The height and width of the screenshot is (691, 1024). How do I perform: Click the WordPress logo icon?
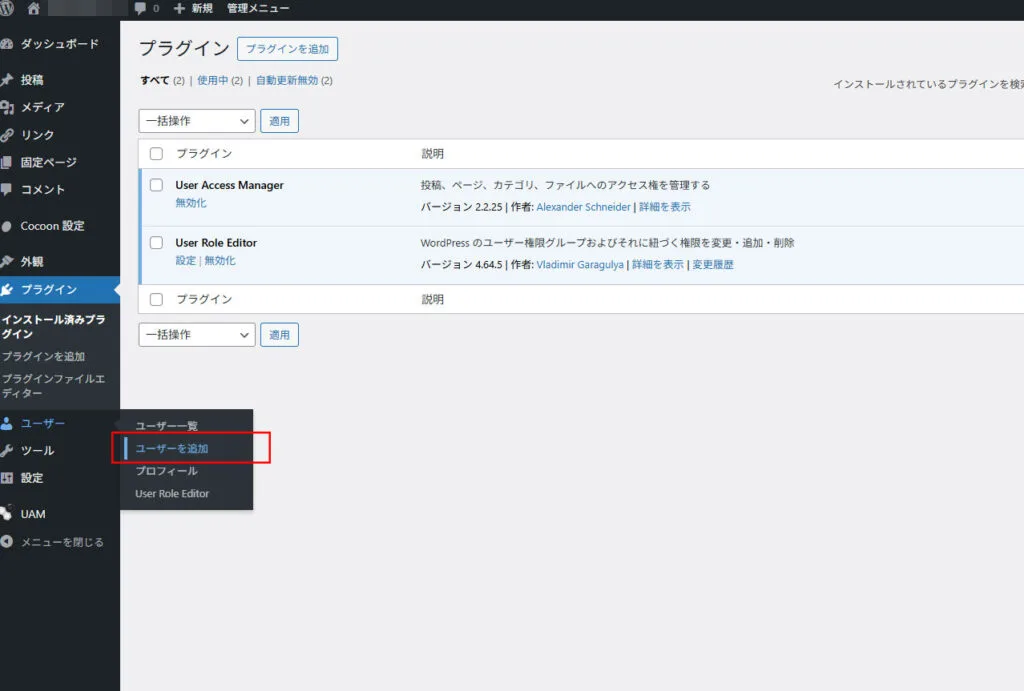click(x=9, y=9)
